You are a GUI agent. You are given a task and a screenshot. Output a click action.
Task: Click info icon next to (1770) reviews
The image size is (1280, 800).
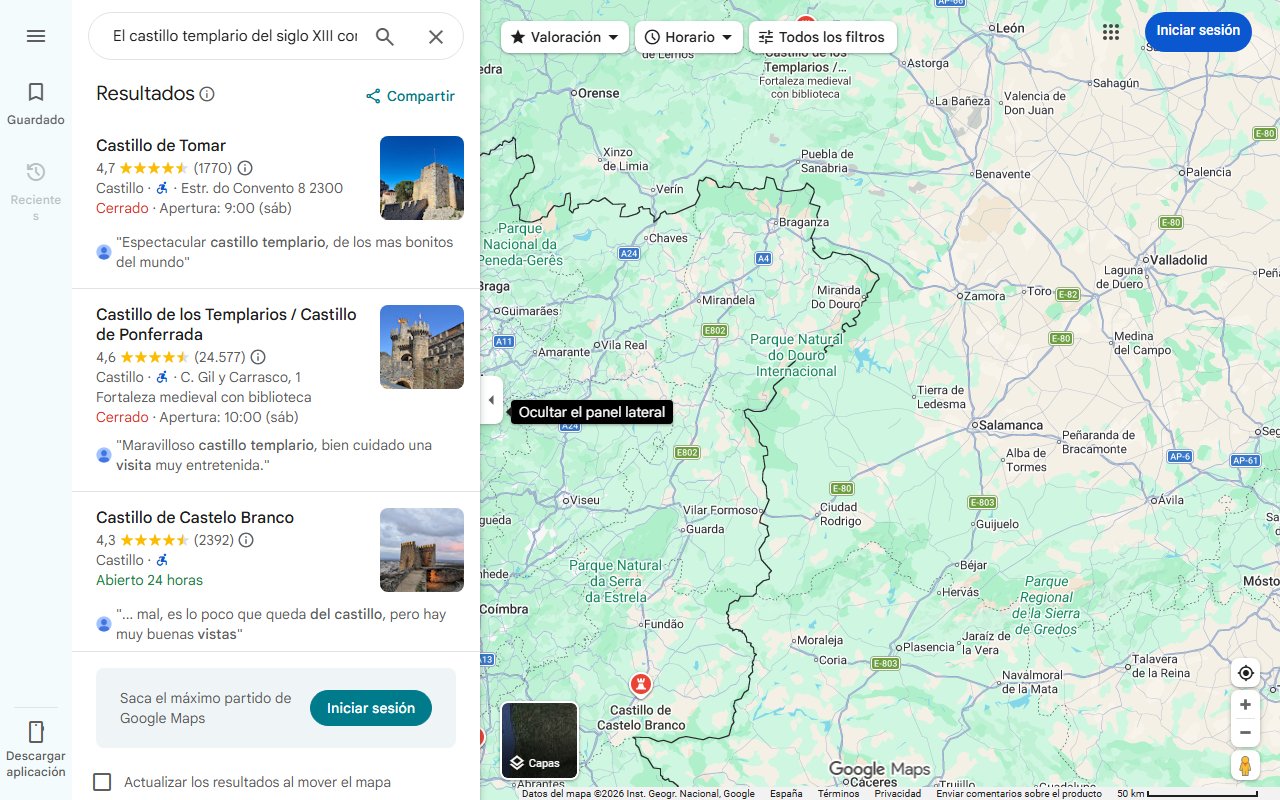tap(245, 168)
